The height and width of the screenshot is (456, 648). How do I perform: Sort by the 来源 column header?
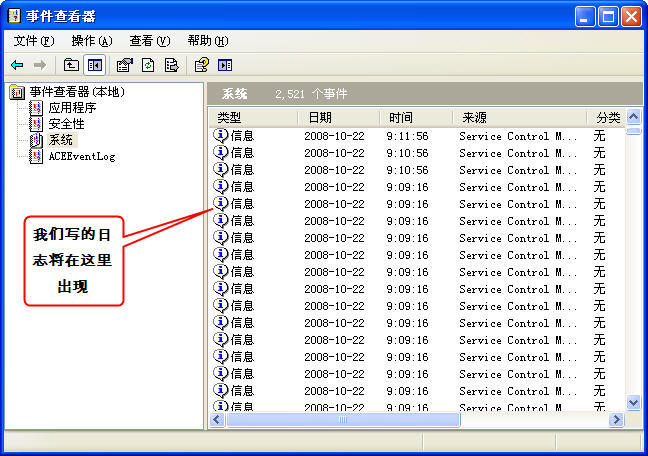(x=520, y=118)
